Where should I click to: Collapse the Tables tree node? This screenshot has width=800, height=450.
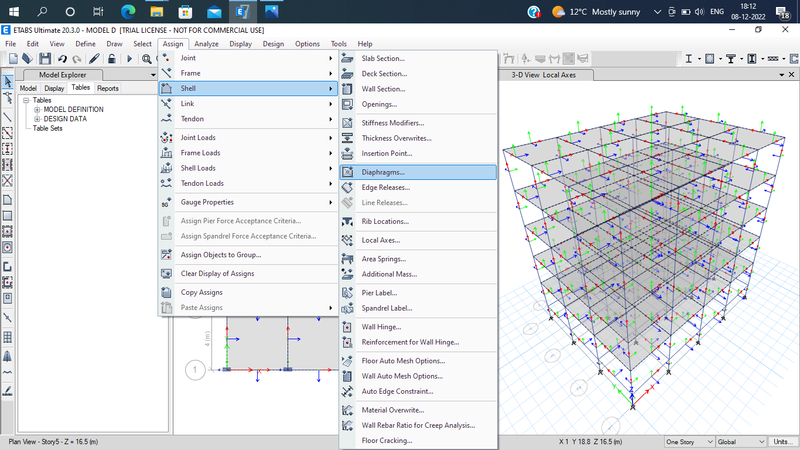pyautogui.click(x=26, y=101)
